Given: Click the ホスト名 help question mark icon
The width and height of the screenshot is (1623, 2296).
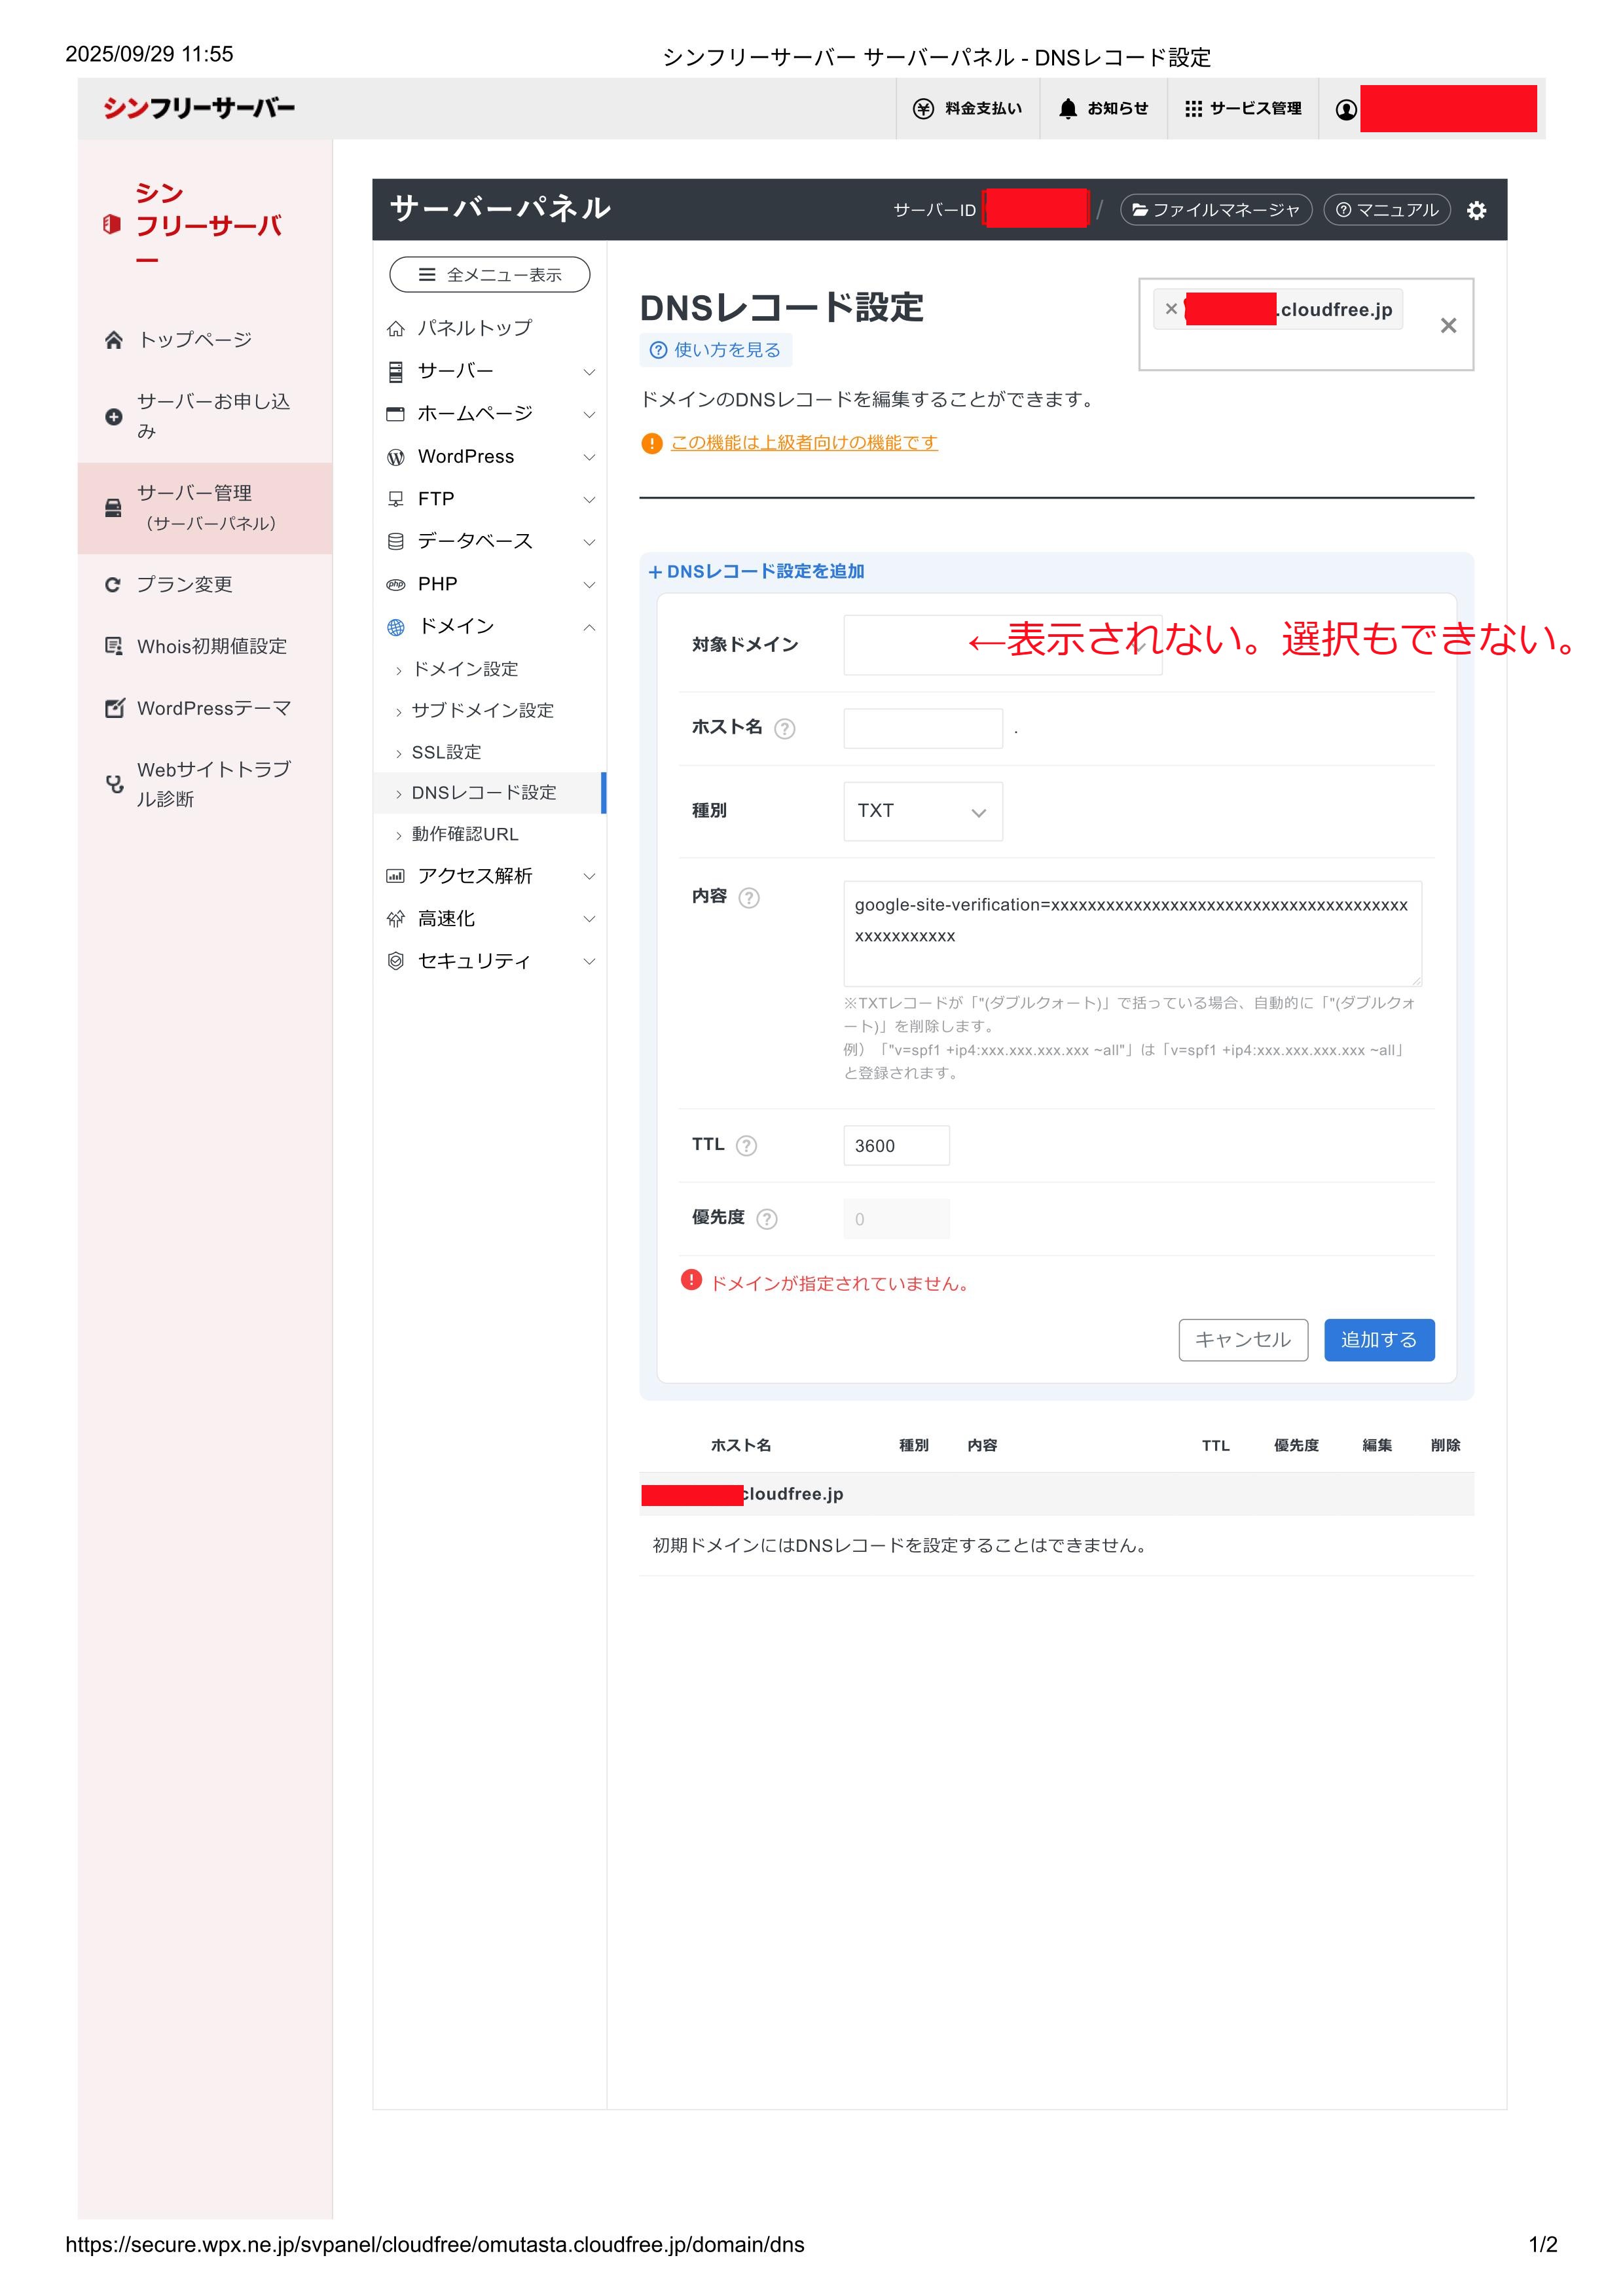Looking at the screenshot, I should pyautogui.click(x=785, y=729).
